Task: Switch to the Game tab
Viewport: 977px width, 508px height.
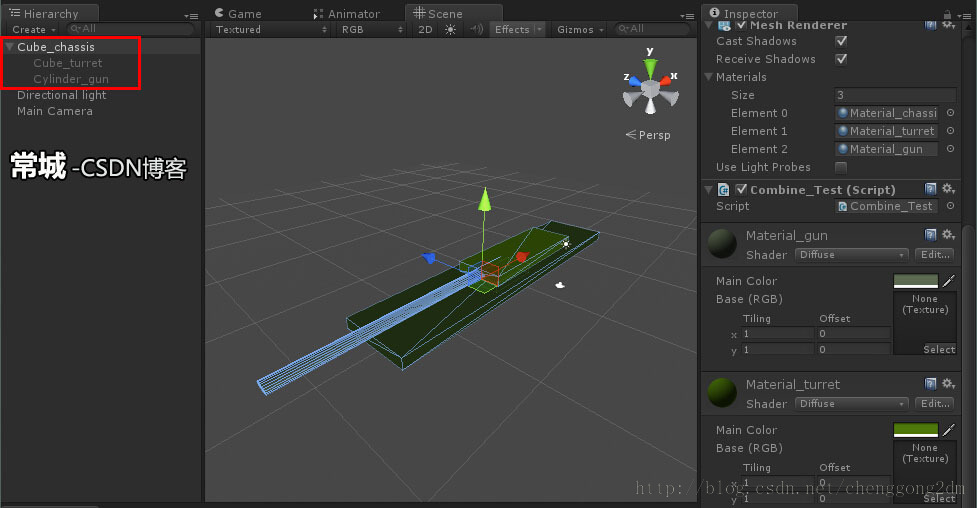Action: click(238, 14)
